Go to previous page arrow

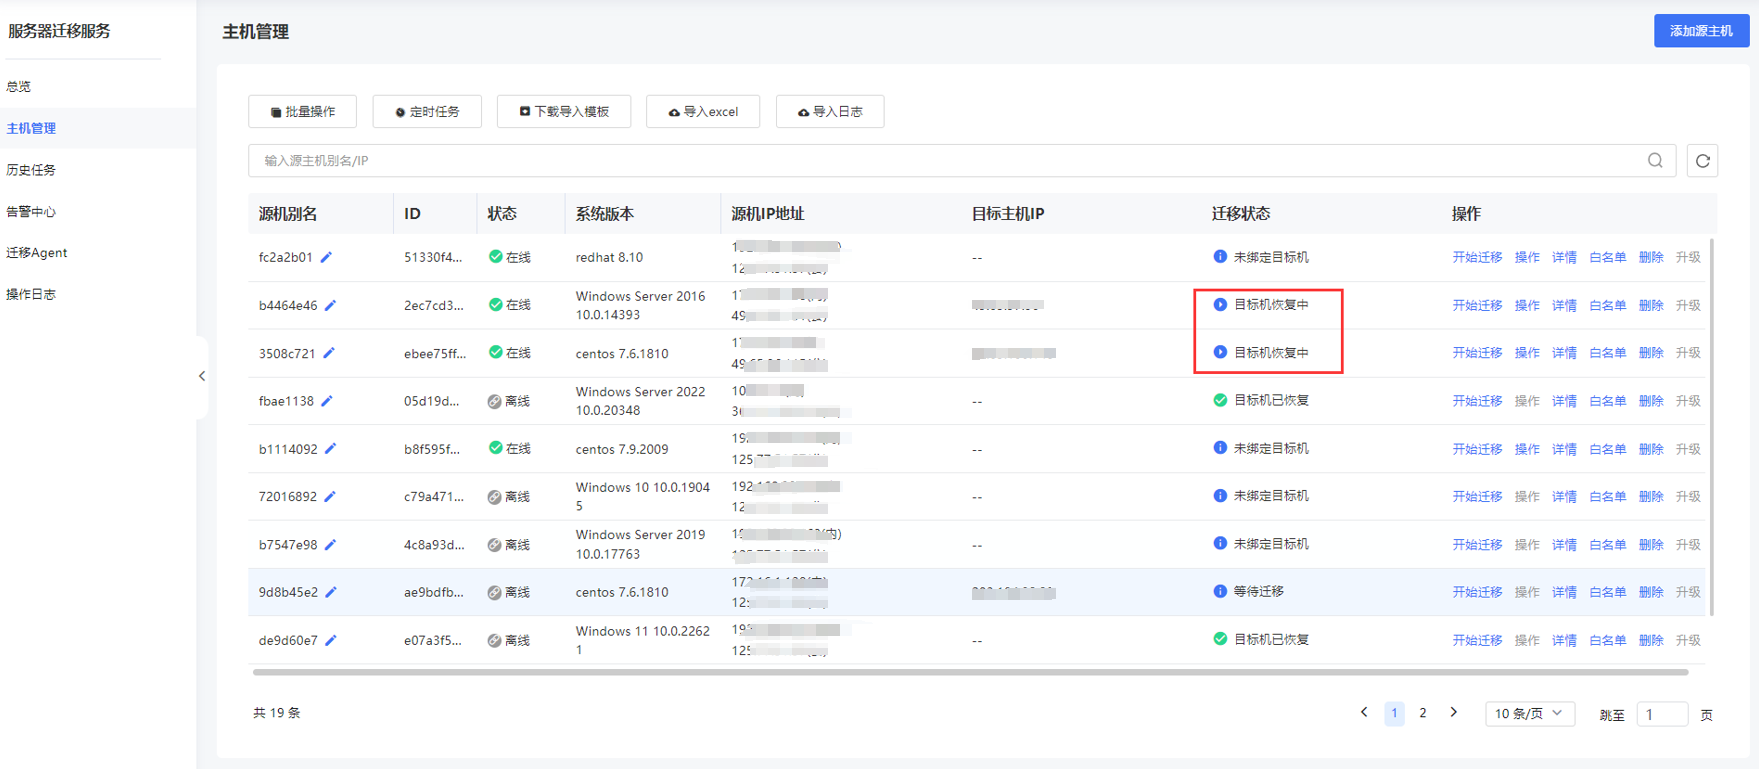(1364, 713)
